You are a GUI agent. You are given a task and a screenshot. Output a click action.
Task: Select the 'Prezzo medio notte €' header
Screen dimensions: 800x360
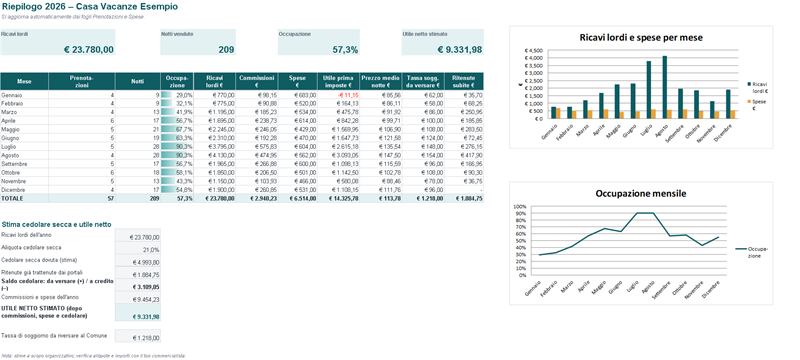pos(381,82)
